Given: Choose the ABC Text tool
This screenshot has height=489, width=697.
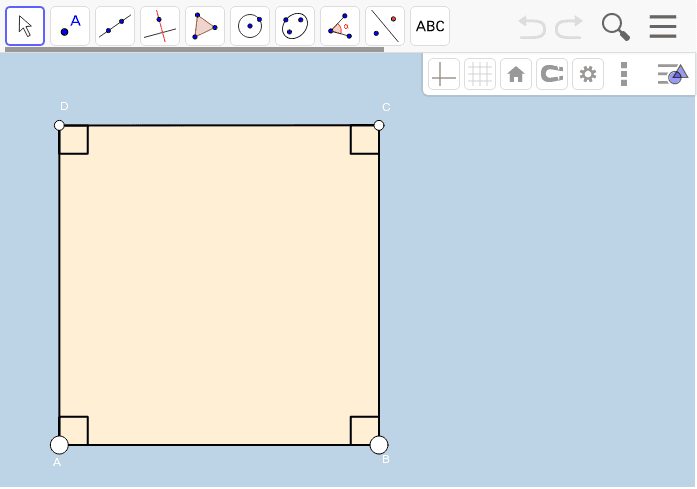Looking at the screenshot, I should tap(430, 26).
